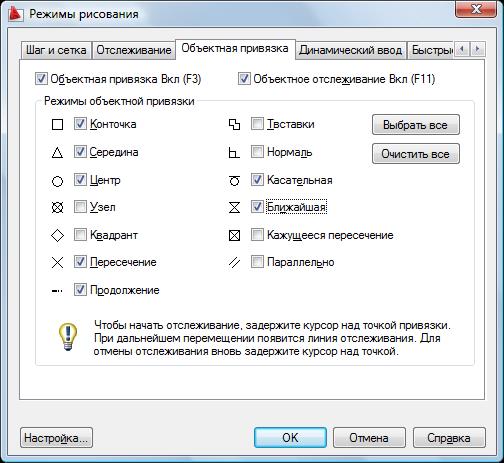
Task: Enable the Узел snap mode checkbox
Action: (x=80, y=207)
